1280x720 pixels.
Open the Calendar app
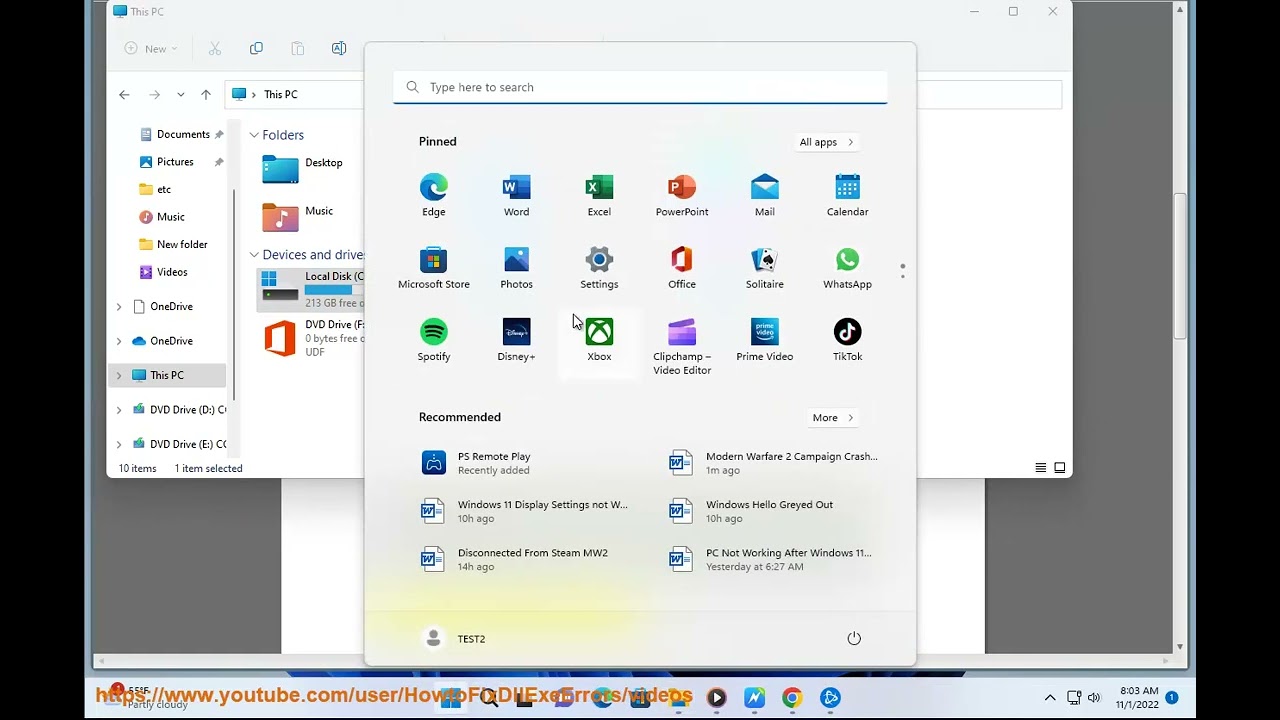point(847,195)
